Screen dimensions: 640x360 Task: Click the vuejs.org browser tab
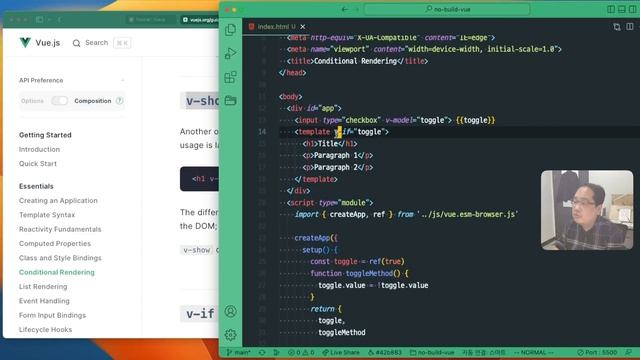click(x=200, y=20)
